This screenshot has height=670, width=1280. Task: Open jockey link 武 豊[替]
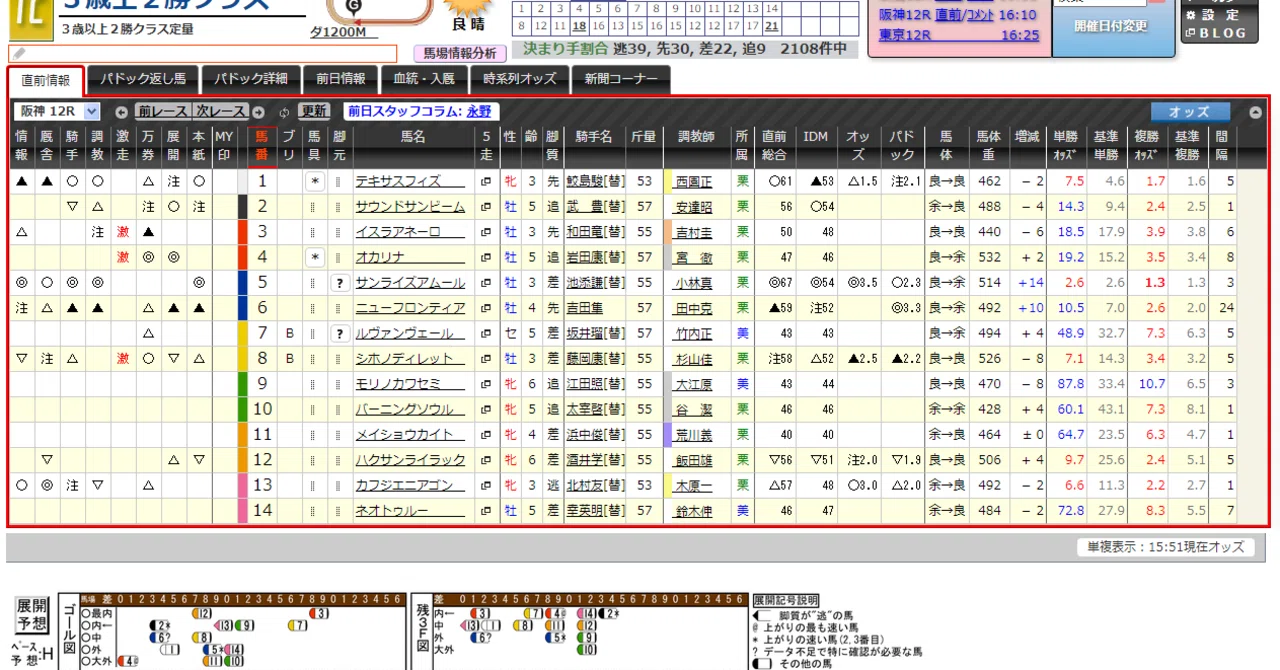594,207
